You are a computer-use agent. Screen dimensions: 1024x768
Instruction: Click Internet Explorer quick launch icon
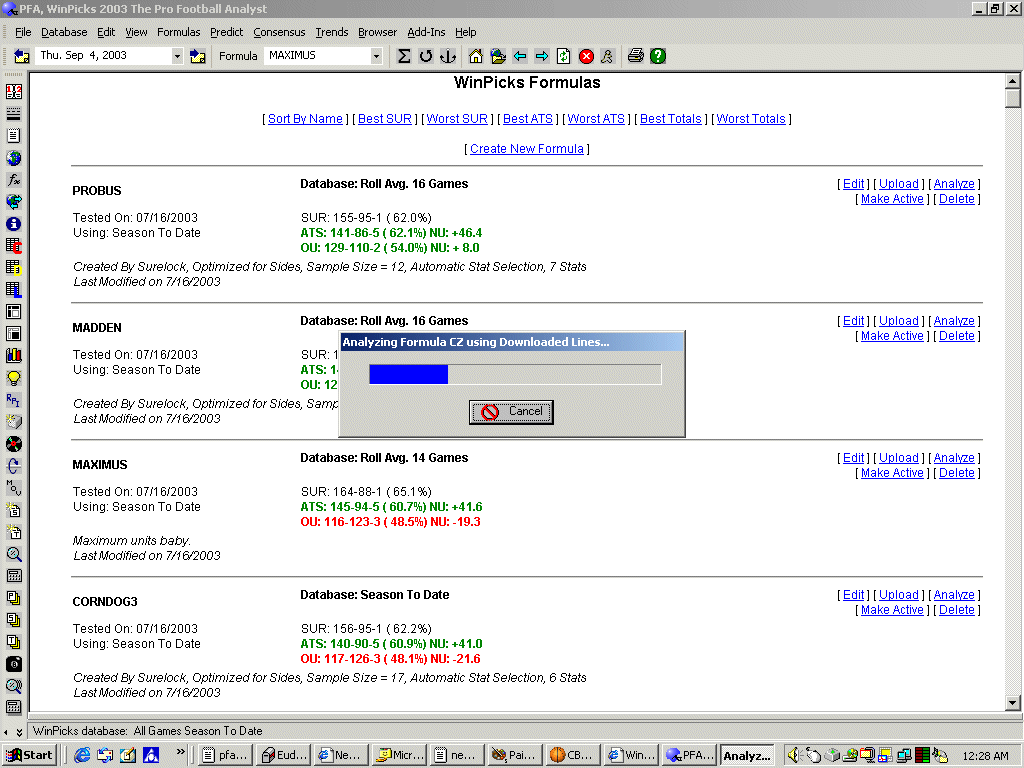click(x=82, y=756)
